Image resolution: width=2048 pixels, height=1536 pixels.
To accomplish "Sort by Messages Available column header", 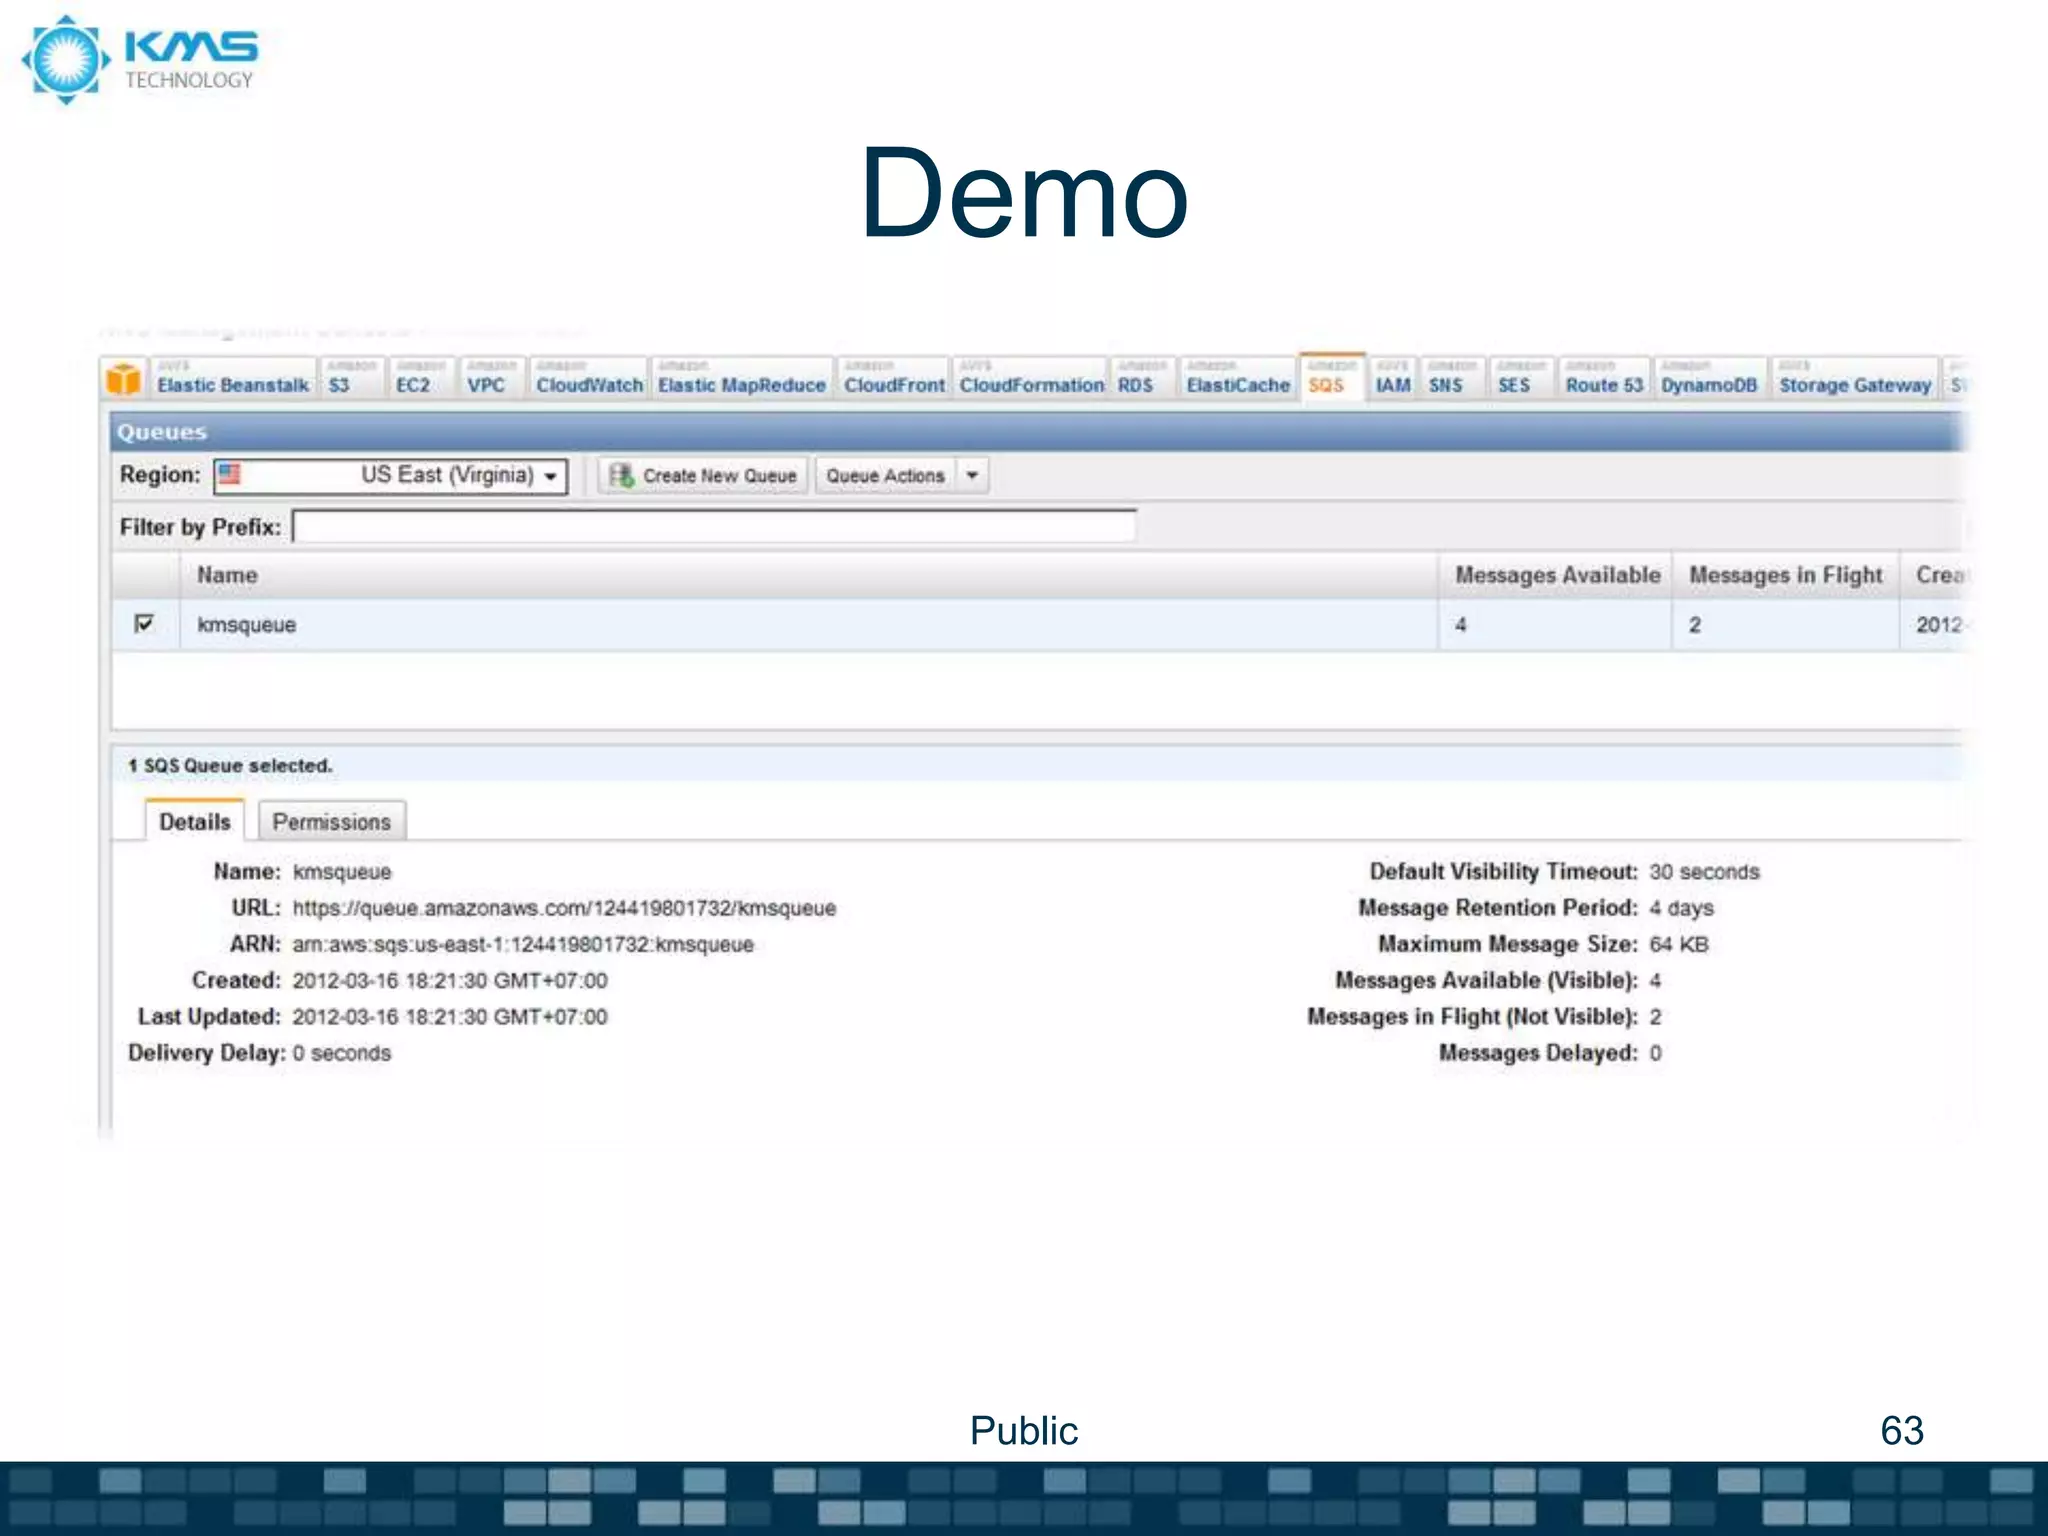I will click(x=1557, y=575).
